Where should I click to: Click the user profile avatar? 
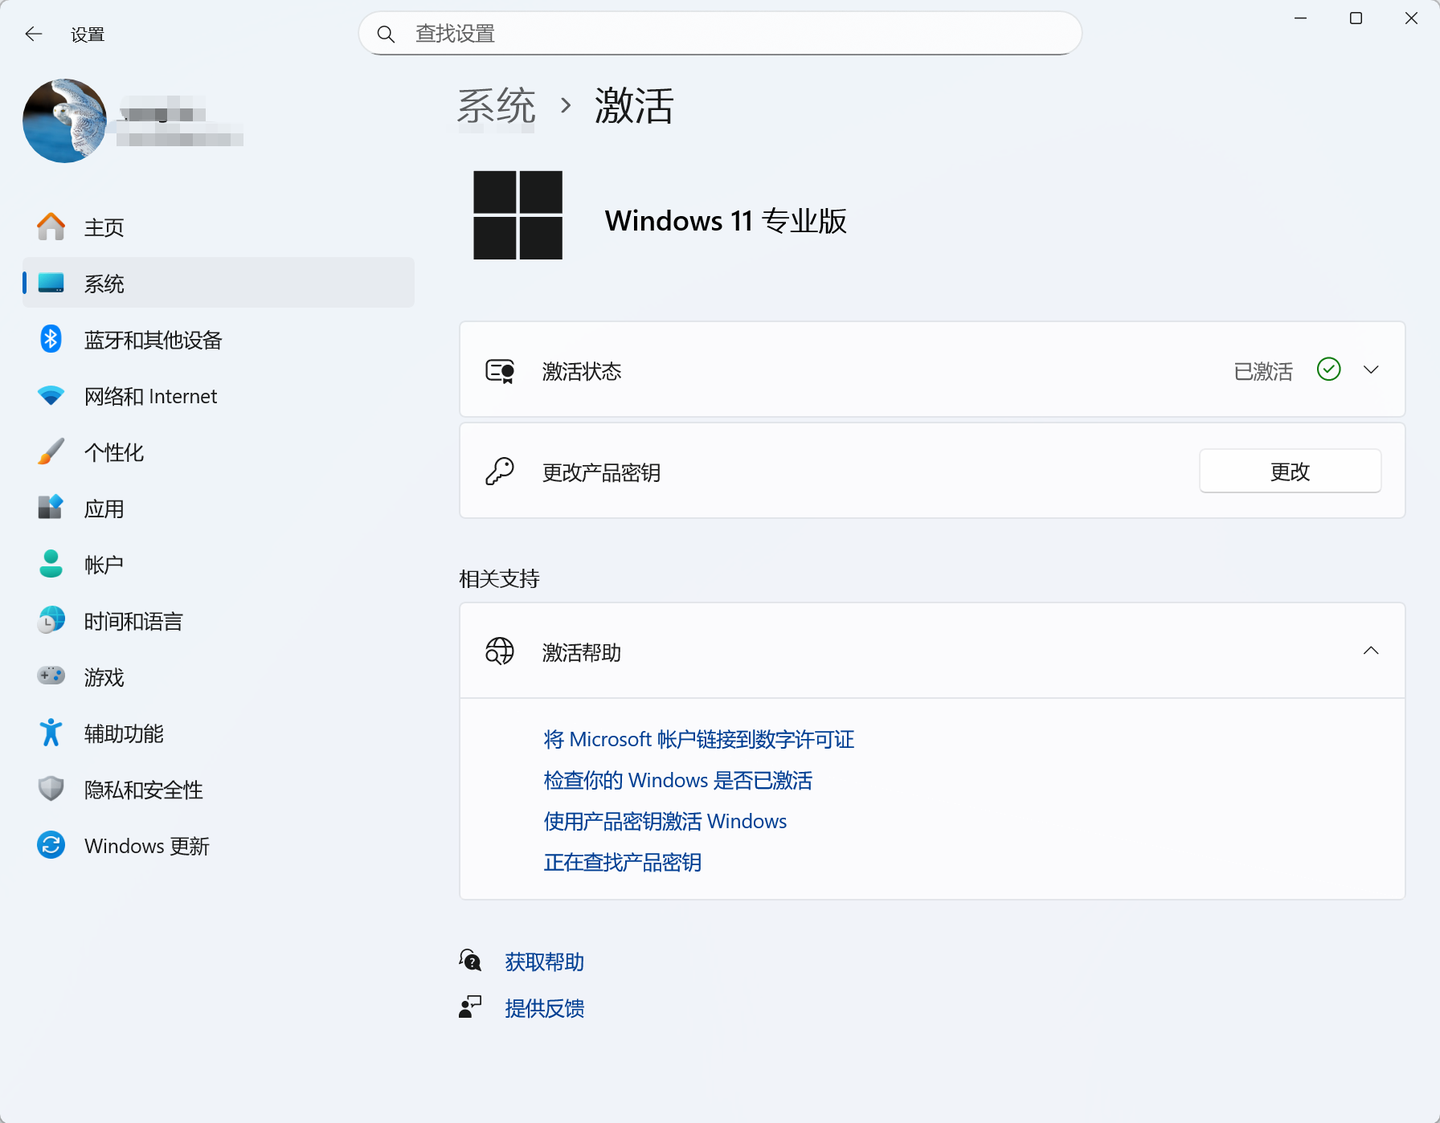[65, 121]
